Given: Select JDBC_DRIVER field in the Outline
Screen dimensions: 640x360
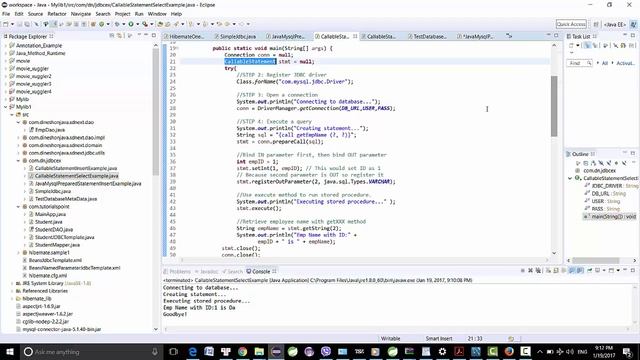Looking at the screenshot, I should coord(607,186).
